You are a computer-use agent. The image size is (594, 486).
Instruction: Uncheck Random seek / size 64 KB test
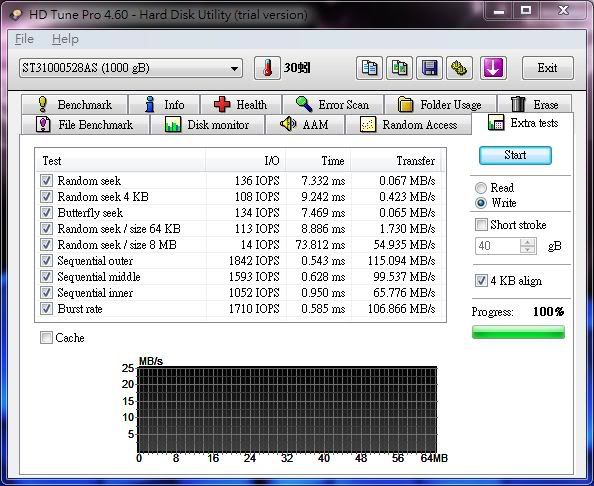[46, 229]
